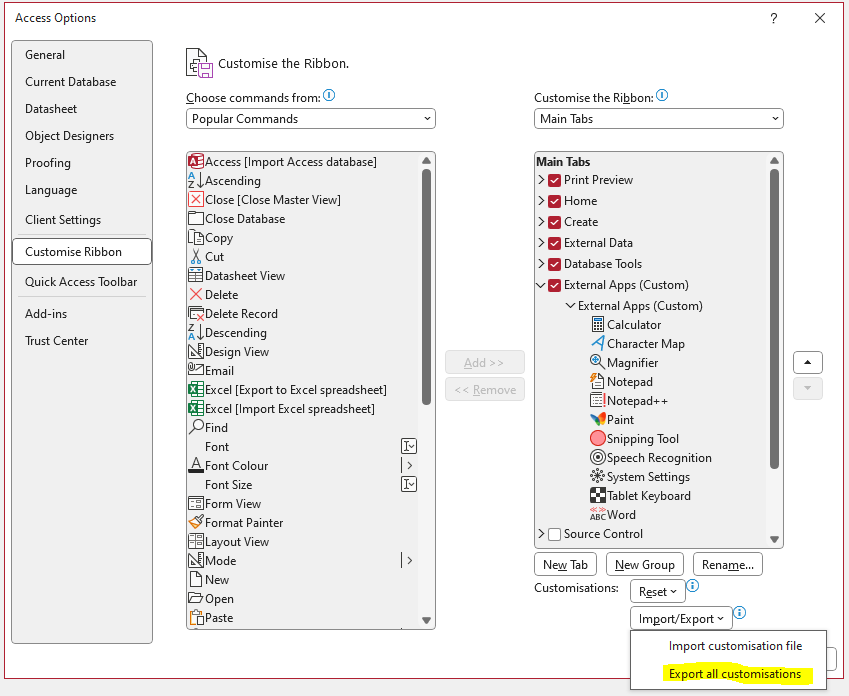Click down arrow of commands list scrollbar
849x696 pixels.
pos(427,620)
